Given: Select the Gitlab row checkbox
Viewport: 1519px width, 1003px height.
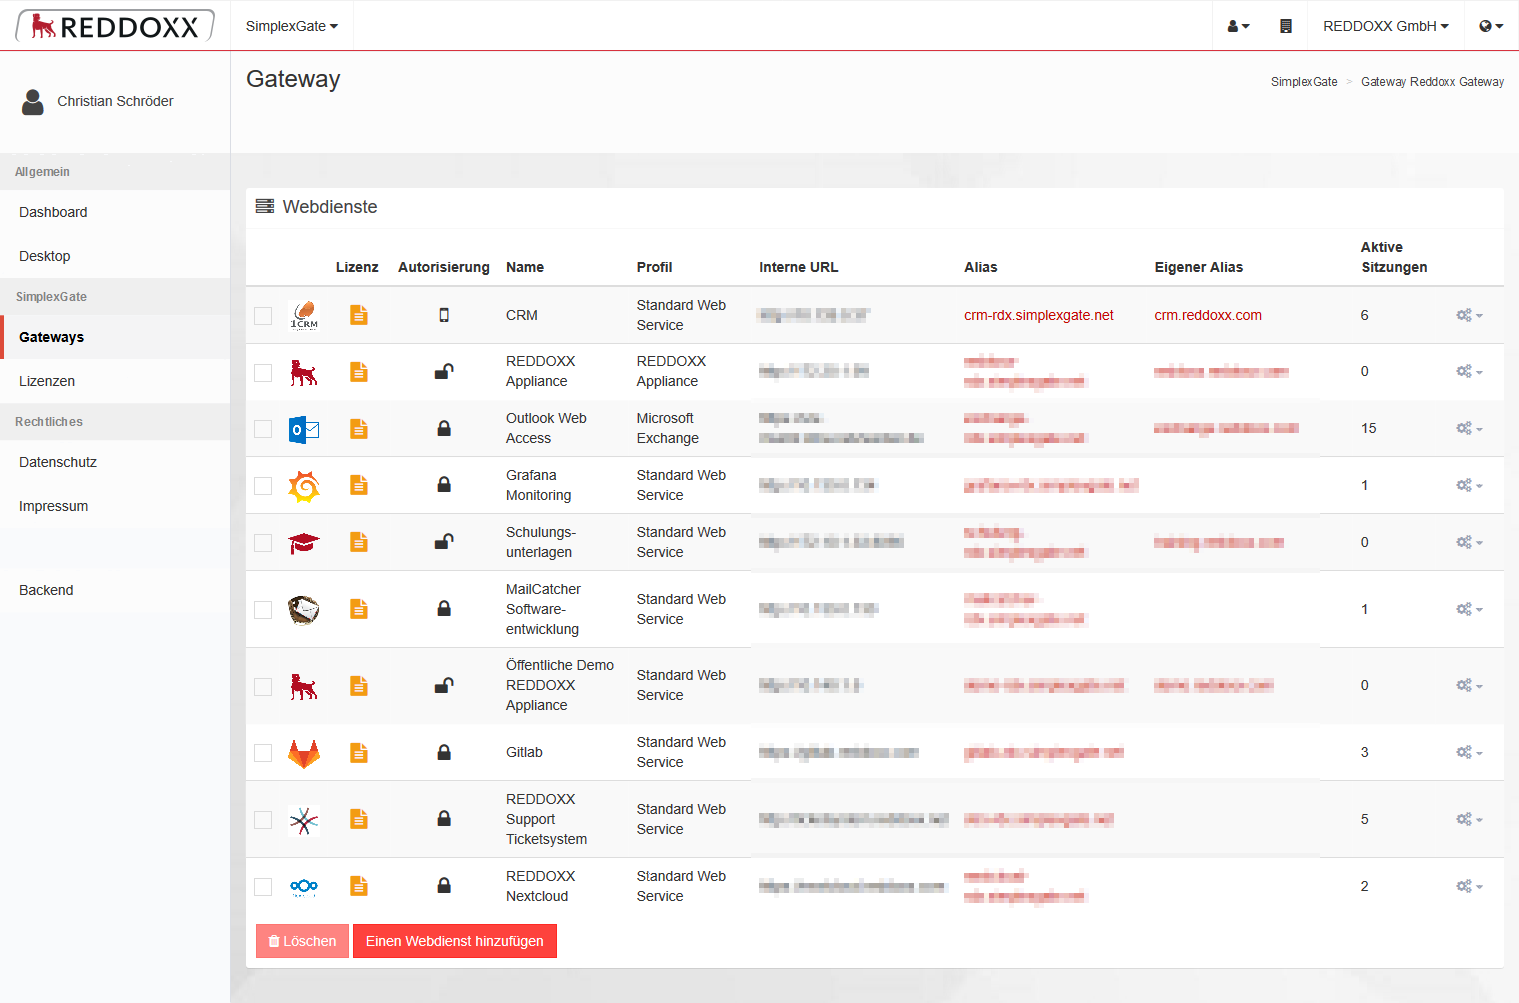Looking at the screenshot, I should 263,753.
